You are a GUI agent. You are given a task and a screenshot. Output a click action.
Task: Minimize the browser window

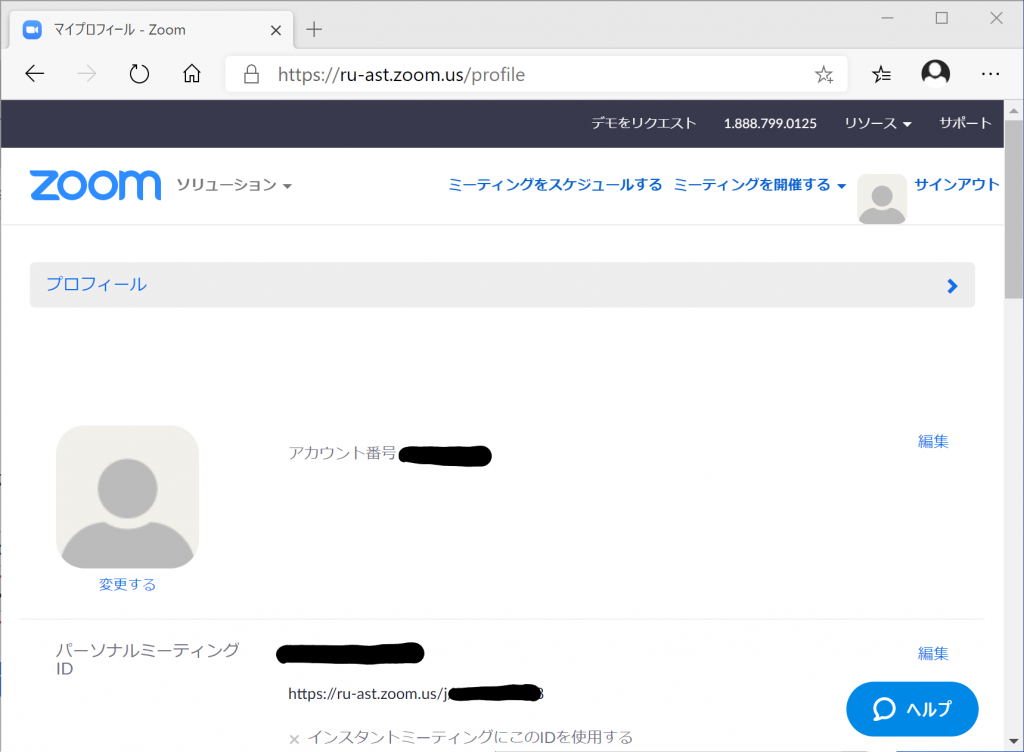click(x=887, y=18)
